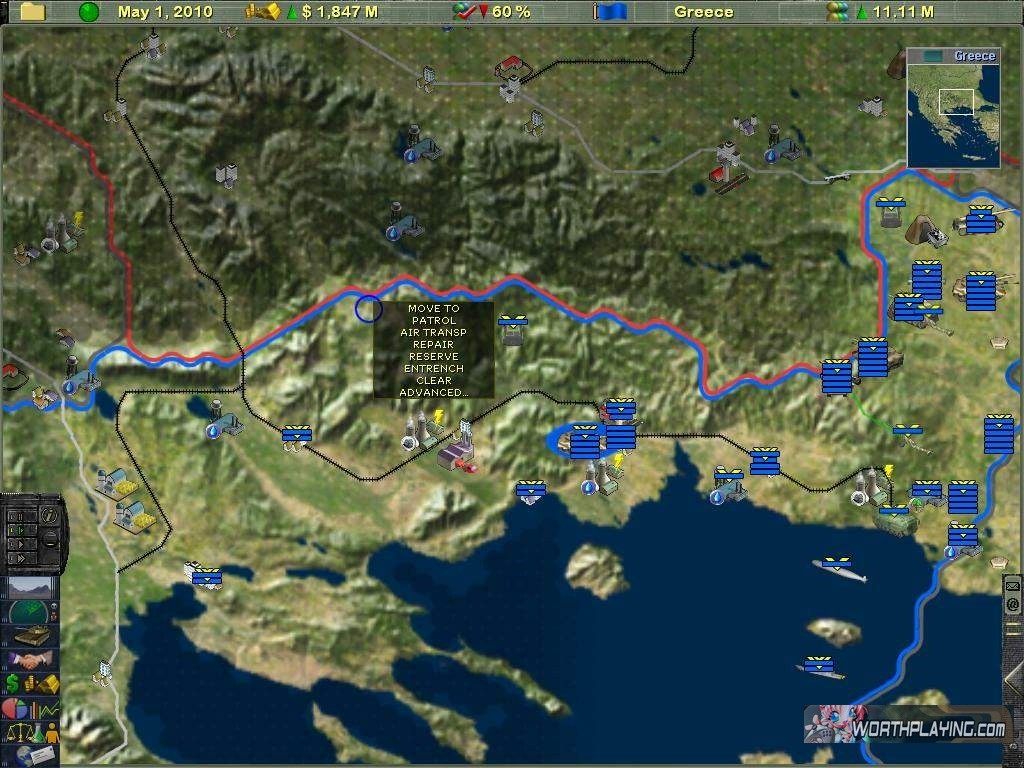Select PATROL from the orders menu

[434, 321]
